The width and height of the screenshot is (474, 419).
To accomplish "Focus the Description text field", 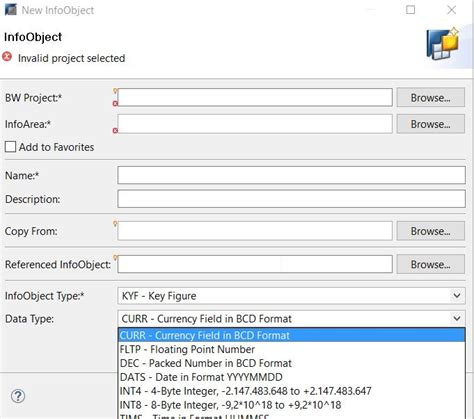I will (291, 199).
